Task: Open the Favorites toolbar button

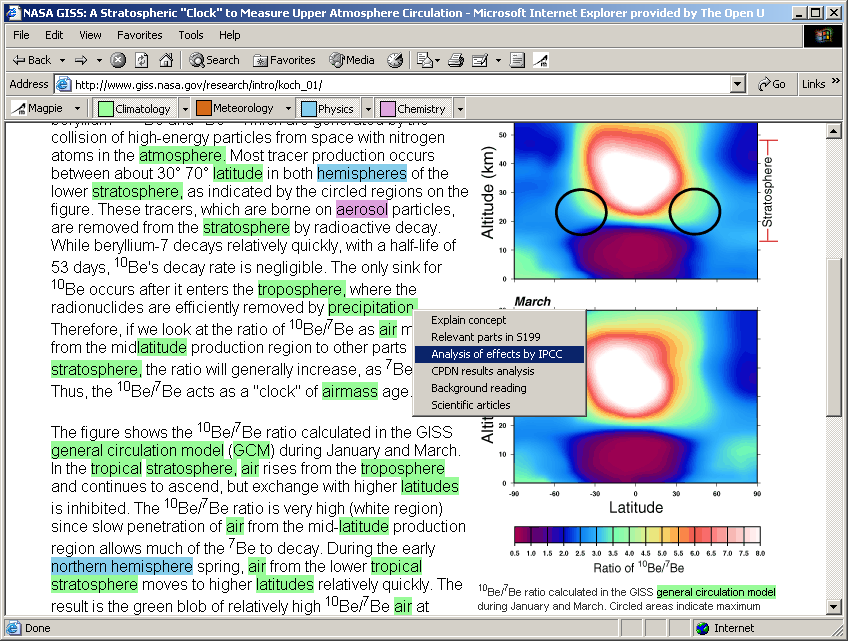Action: (284, 60)
